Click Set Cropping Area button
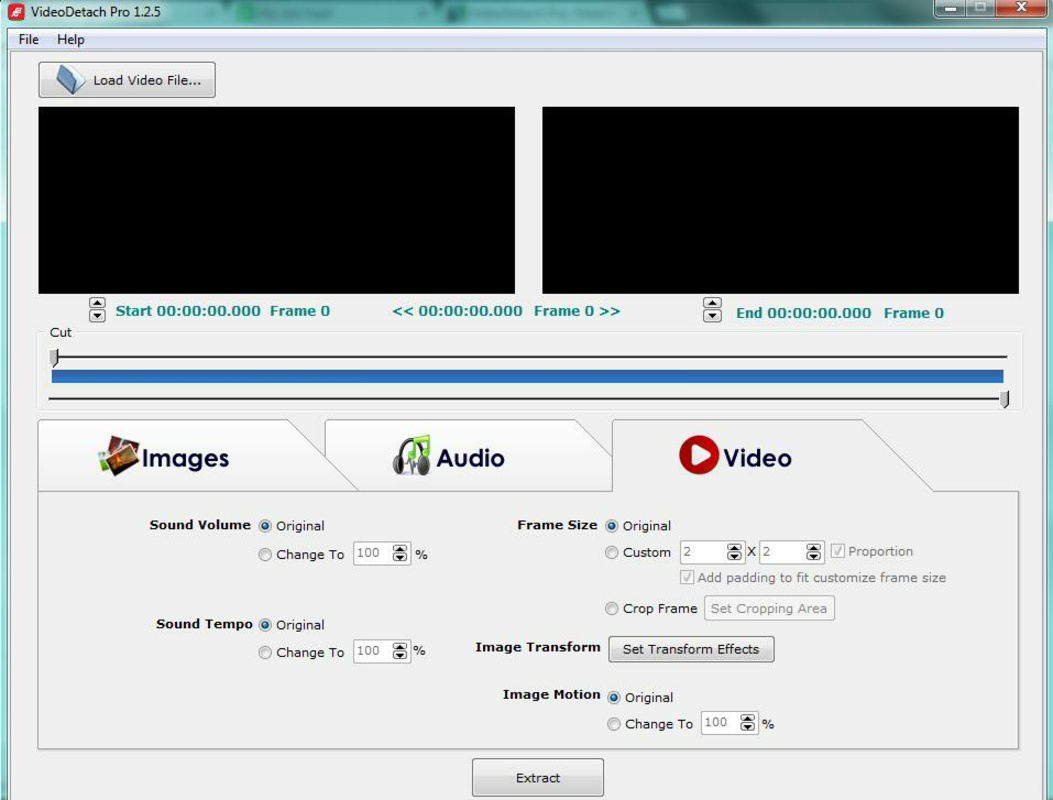1053x800 pixels. click(769, 608)
